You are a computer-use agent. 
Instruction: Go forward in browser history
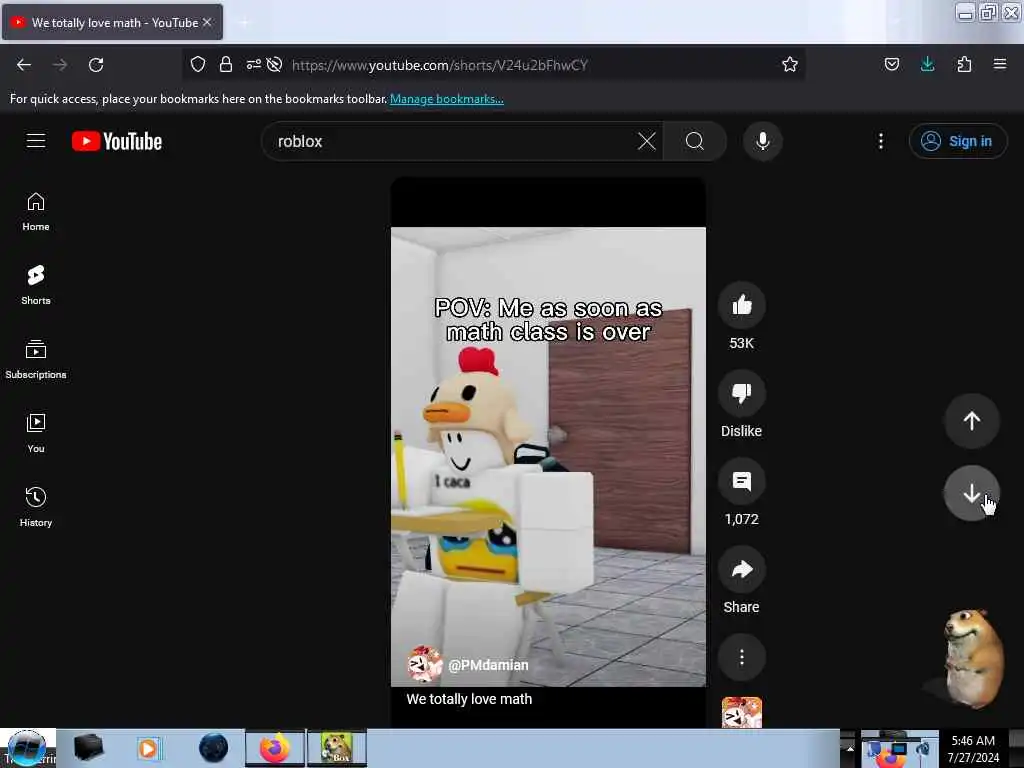60,65
